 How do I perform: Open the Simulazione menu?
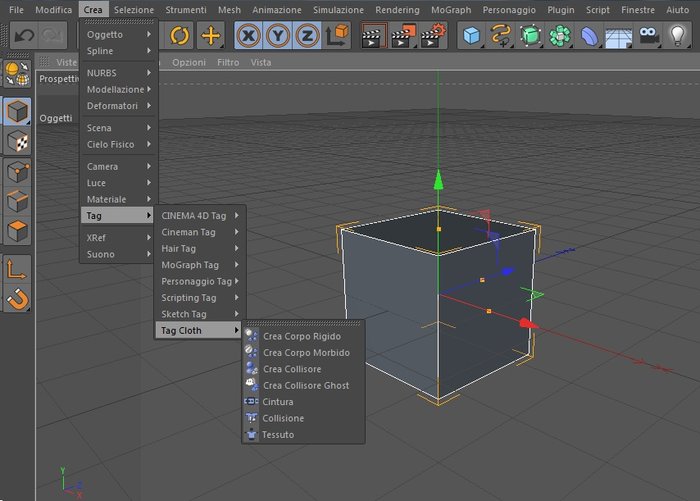click(x=338, y=10)
